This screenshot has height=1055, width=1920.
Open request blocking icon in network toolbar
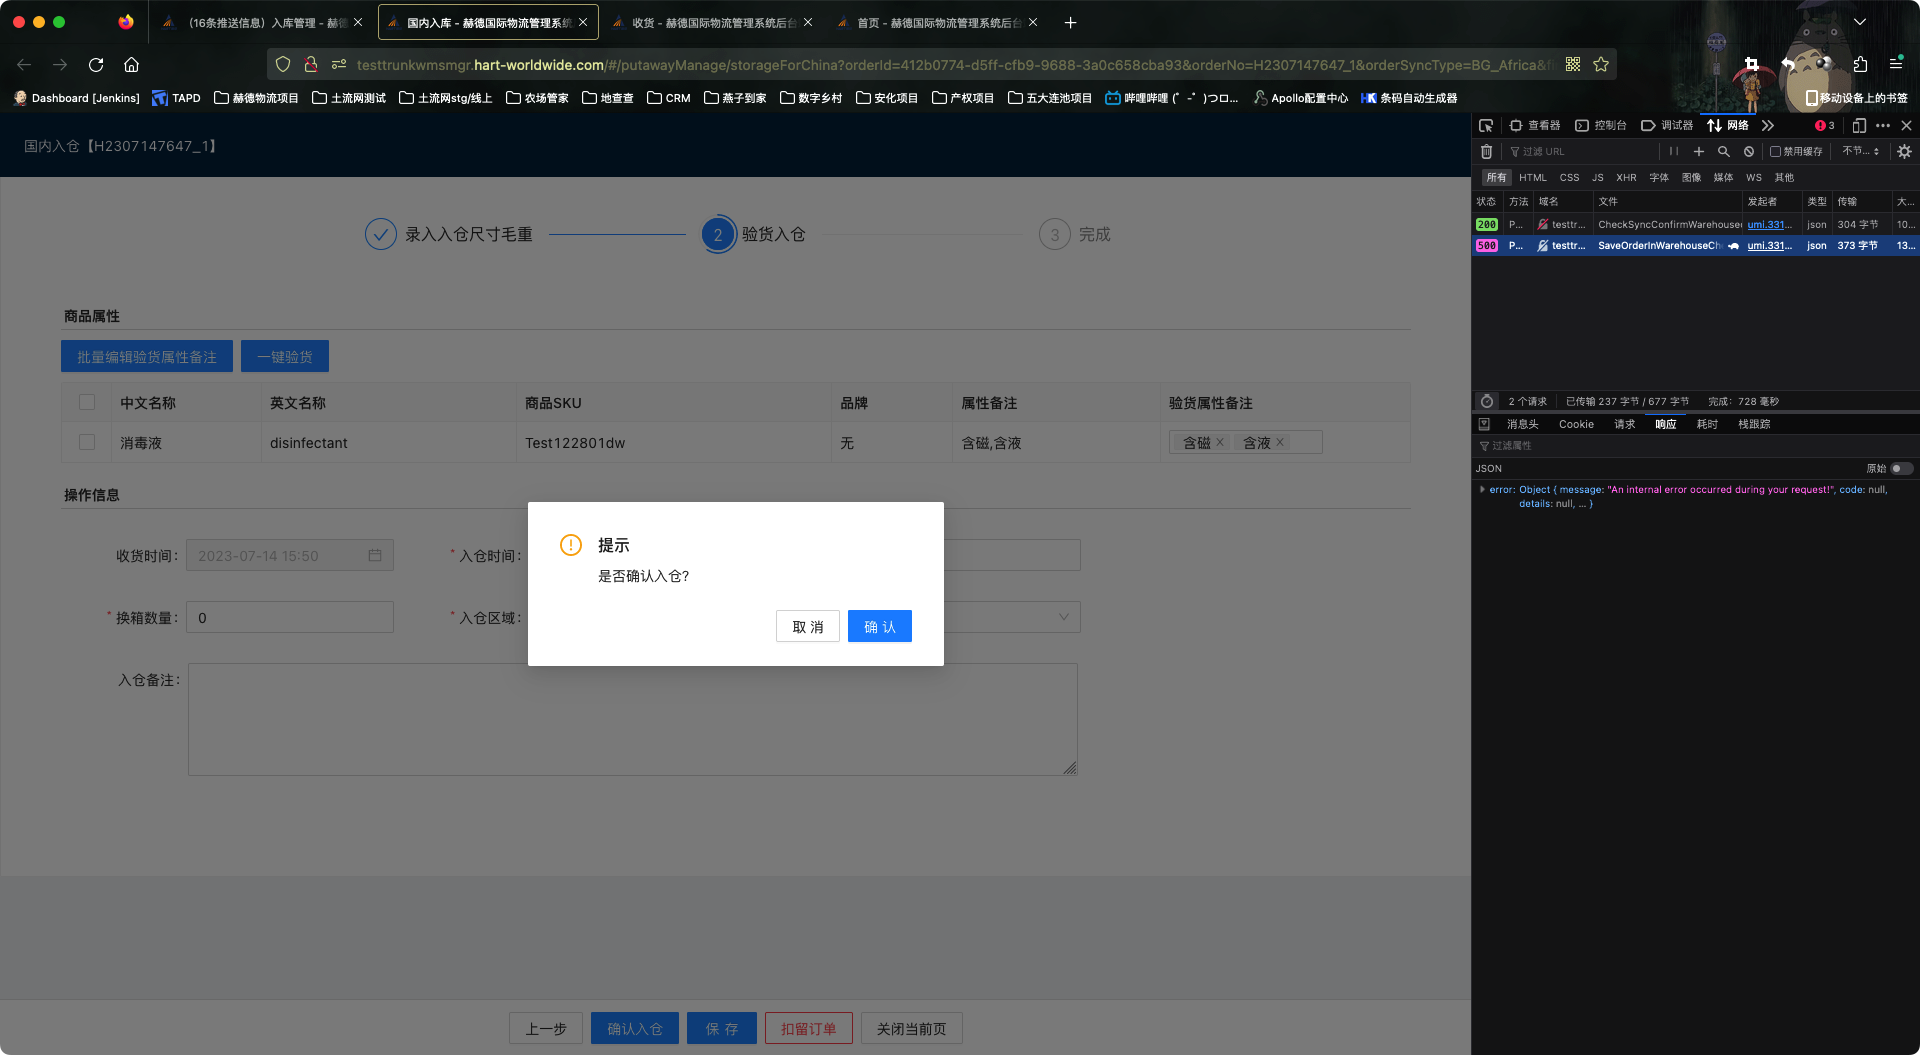[x=1748, y=151]
